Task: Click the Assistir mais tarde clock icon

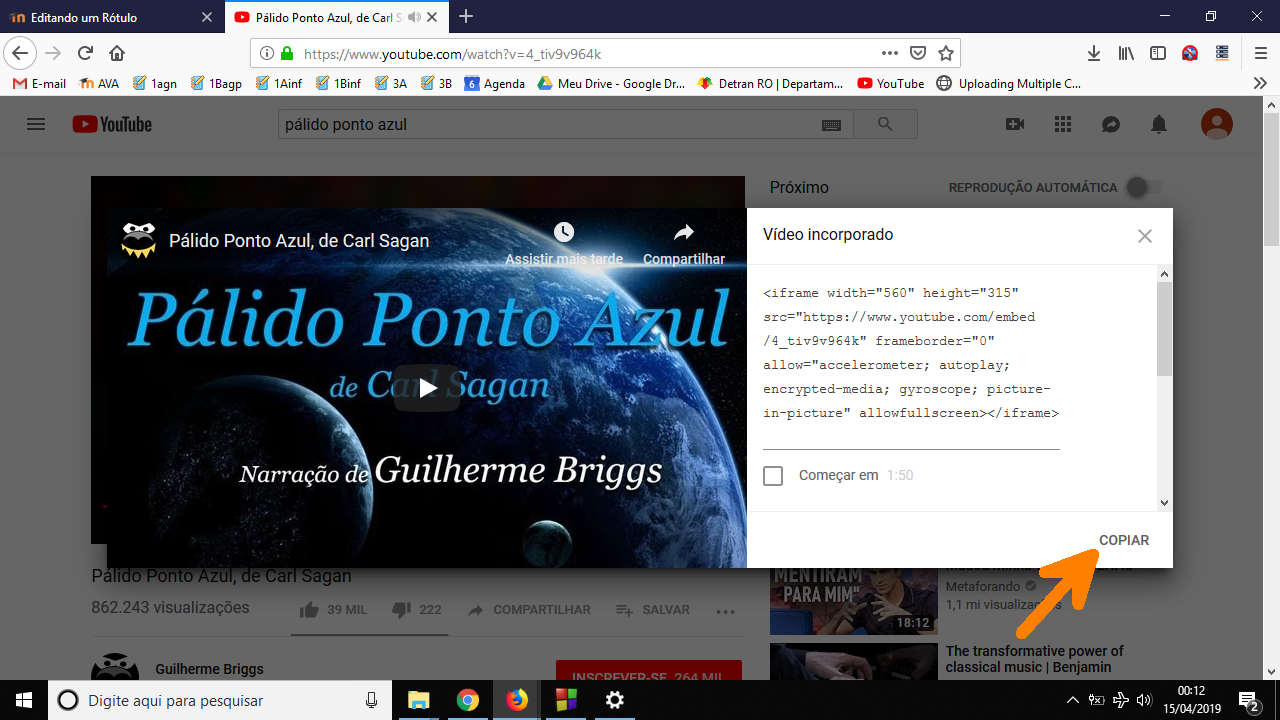Action: click(564, 232)
